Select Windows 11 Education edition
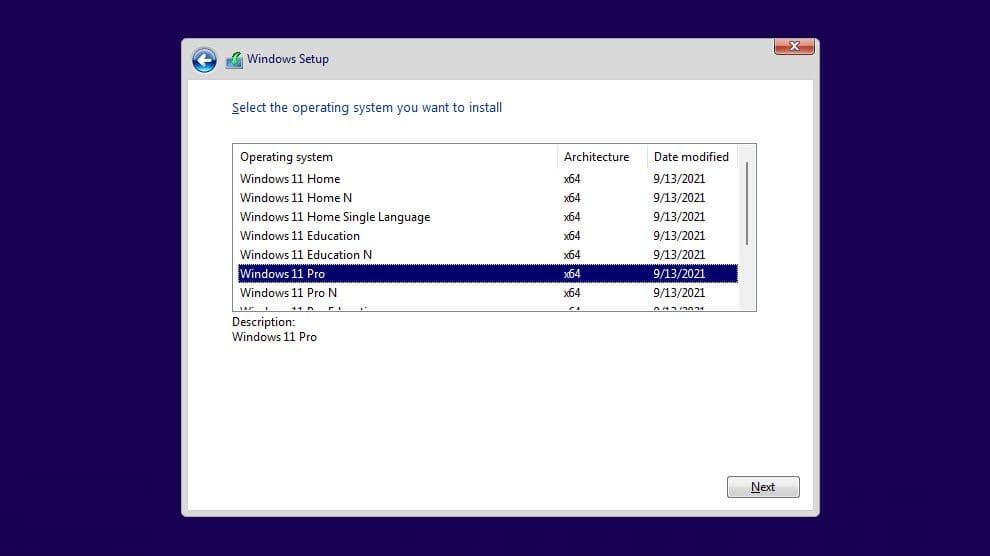990x556 pixels. coord(300,236)
